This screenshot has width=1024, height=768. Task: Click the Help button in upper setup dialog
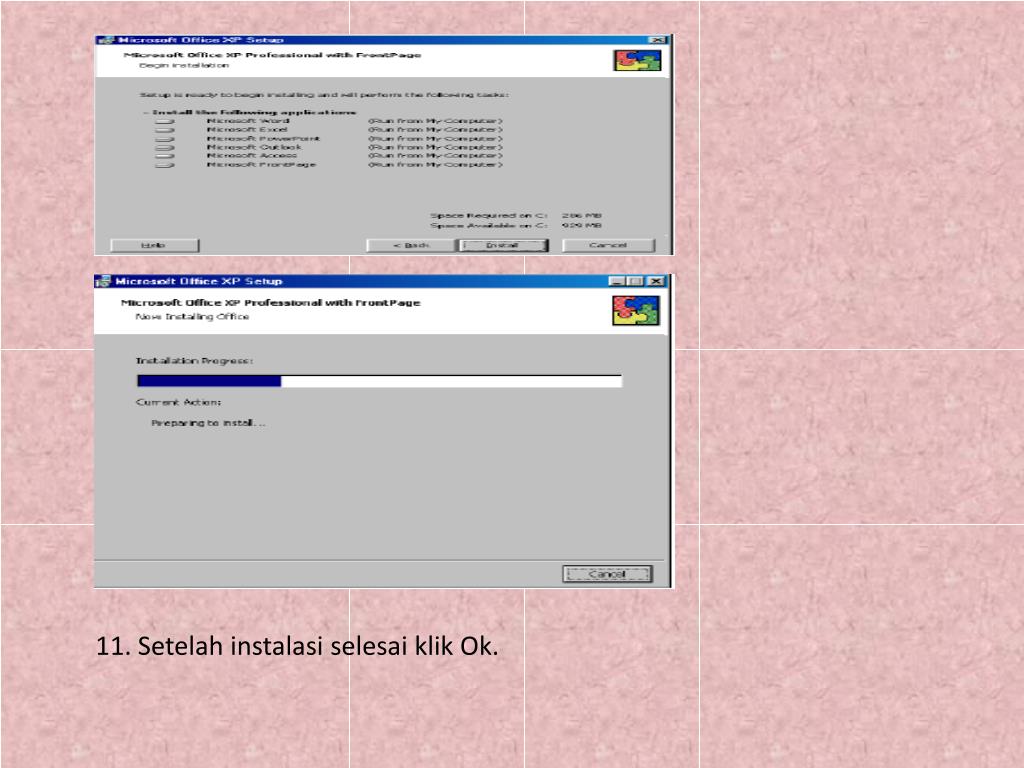click(154, 246)
